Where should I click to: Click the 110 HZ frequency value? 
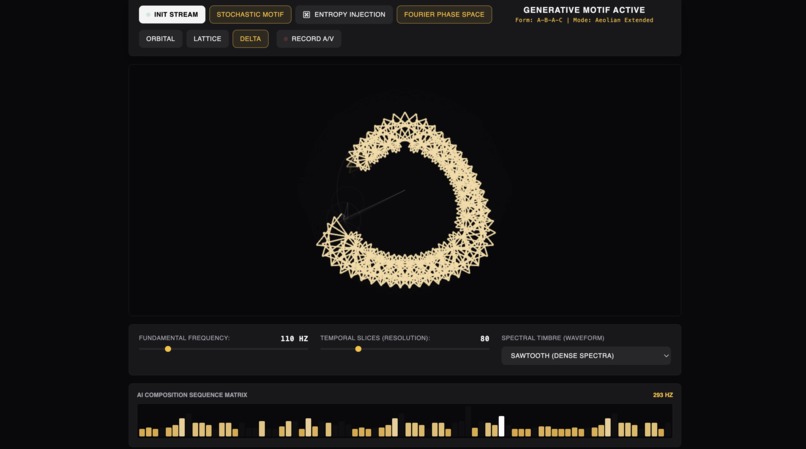click(x=294, y=338)
